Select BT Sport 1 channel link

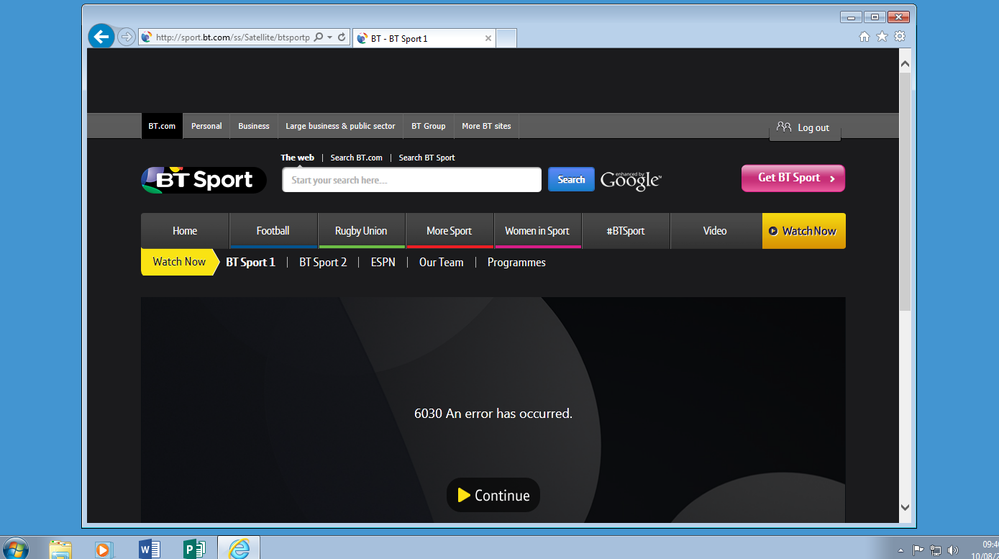[250, 263]
